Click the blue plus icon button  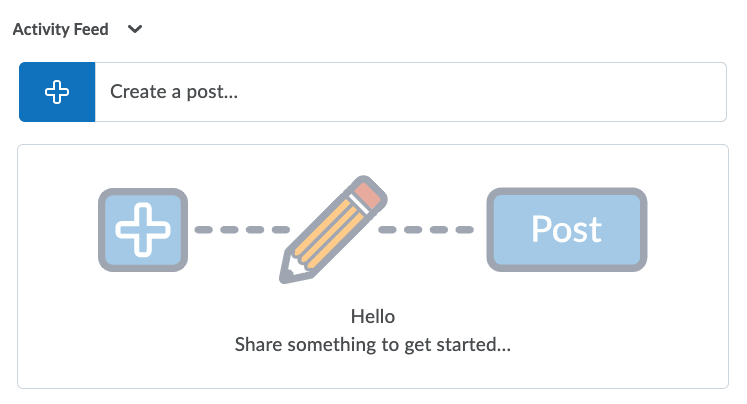[x=57, y=92]
